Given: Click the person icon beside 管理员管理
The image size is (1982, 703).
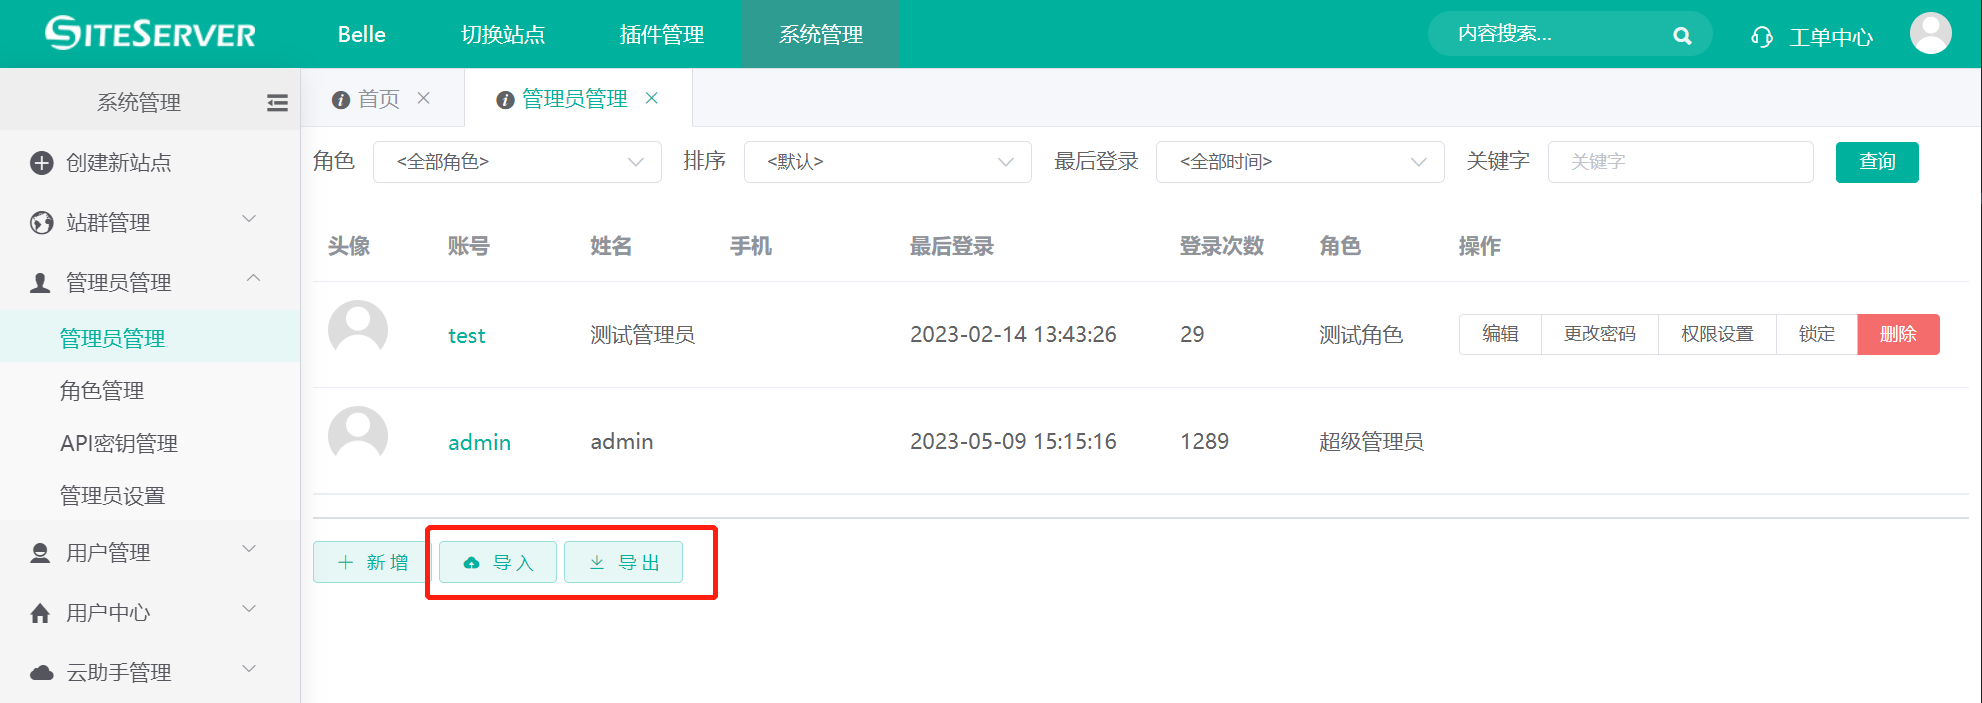Looking at the screenshot, I should pos(40,282).
